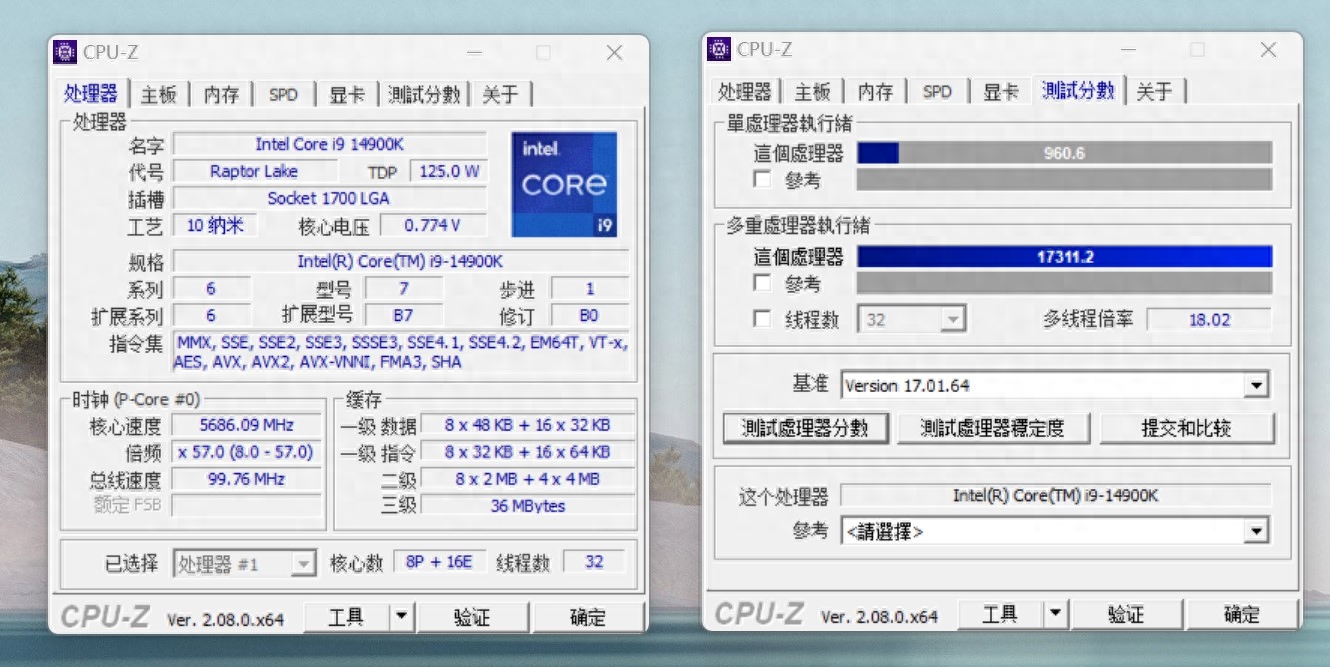
Task: Close the CPU-Z window showing the 处理器 tab
Action: 614,52
